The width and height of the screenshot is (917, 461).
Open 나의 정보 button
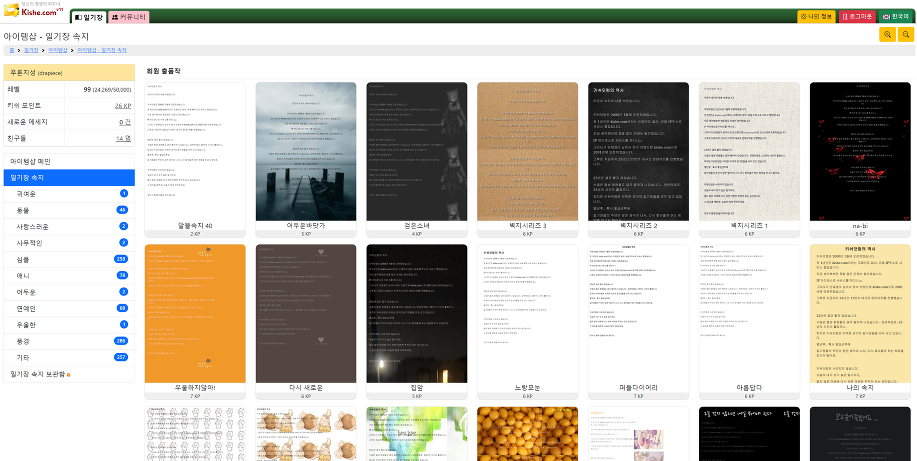tap(816, 17)
